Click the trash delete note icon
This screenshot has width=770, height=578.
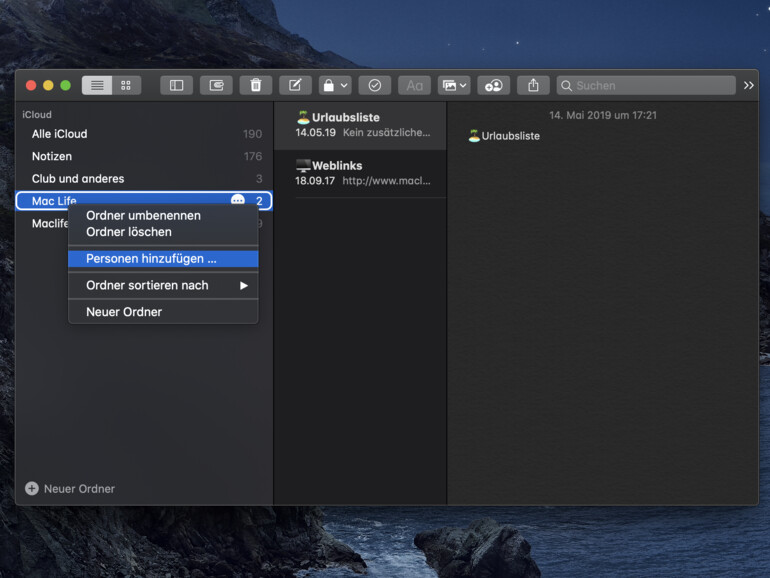tap(255, 85)
